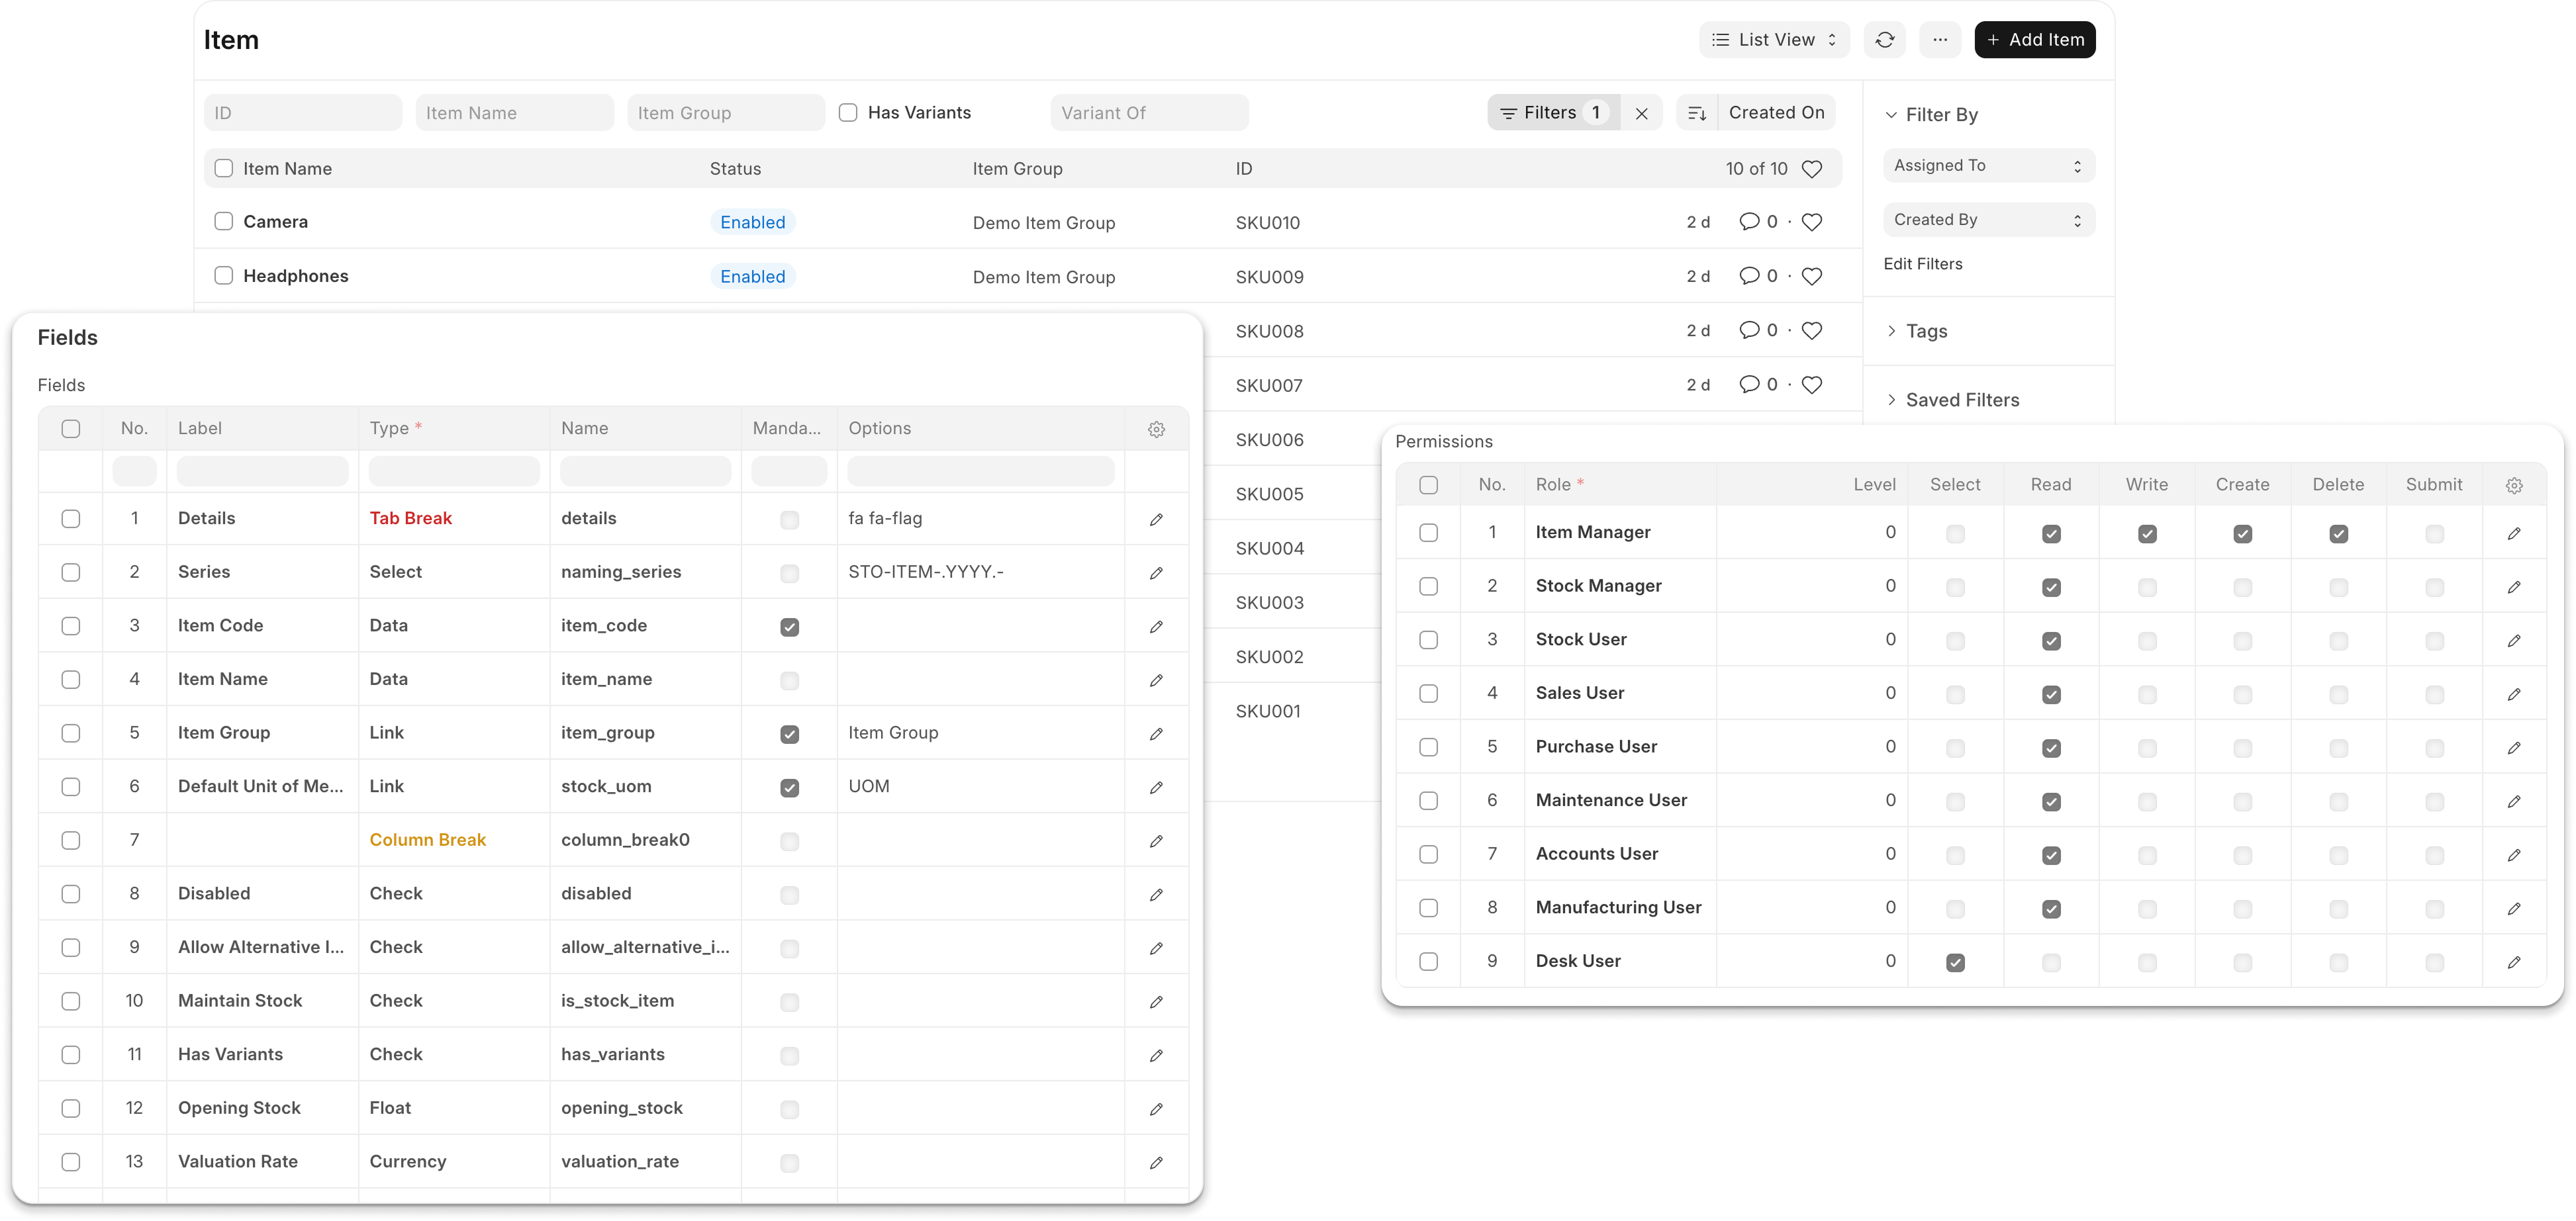The image size is (2576, 1221).
Task: Click the Add Item button
Action: tap(2034, 40)
